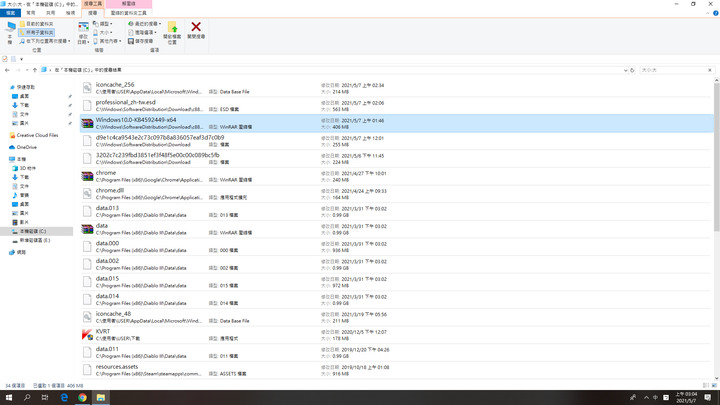720x405 pixels.
Task: Open the recent locations dropdown near Back arrow
Action: [27, 70]
